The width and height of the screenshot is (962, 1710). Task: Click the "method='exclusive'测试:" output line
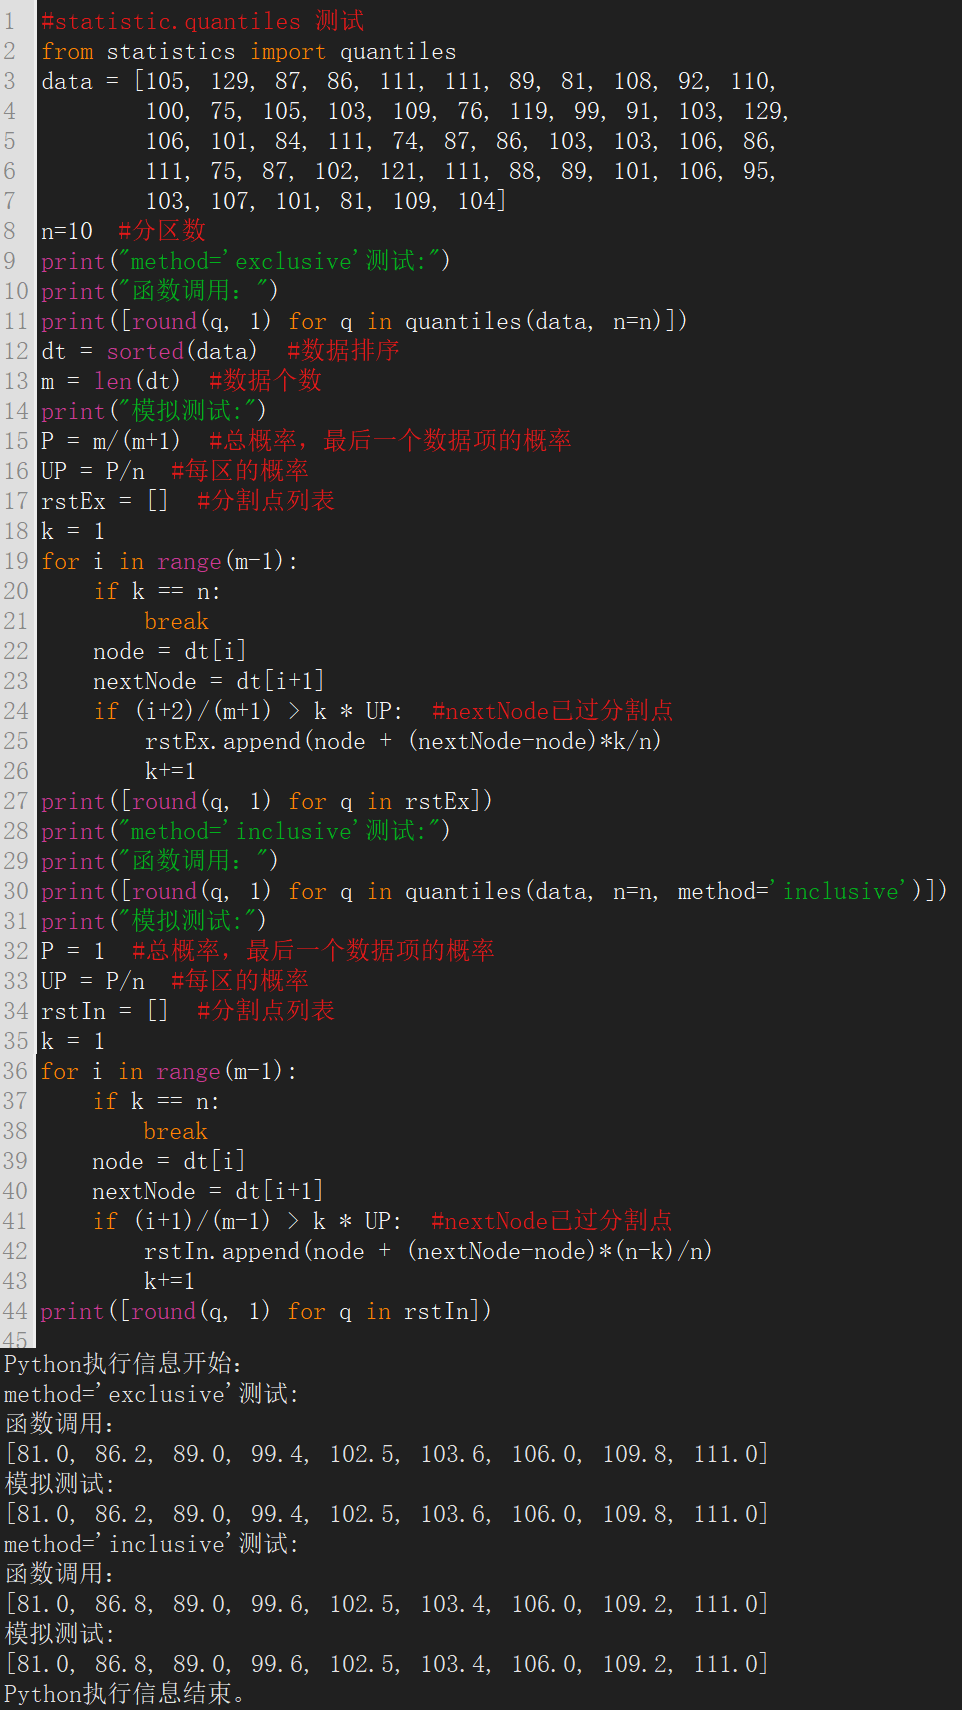click(x=151, y=1394)
